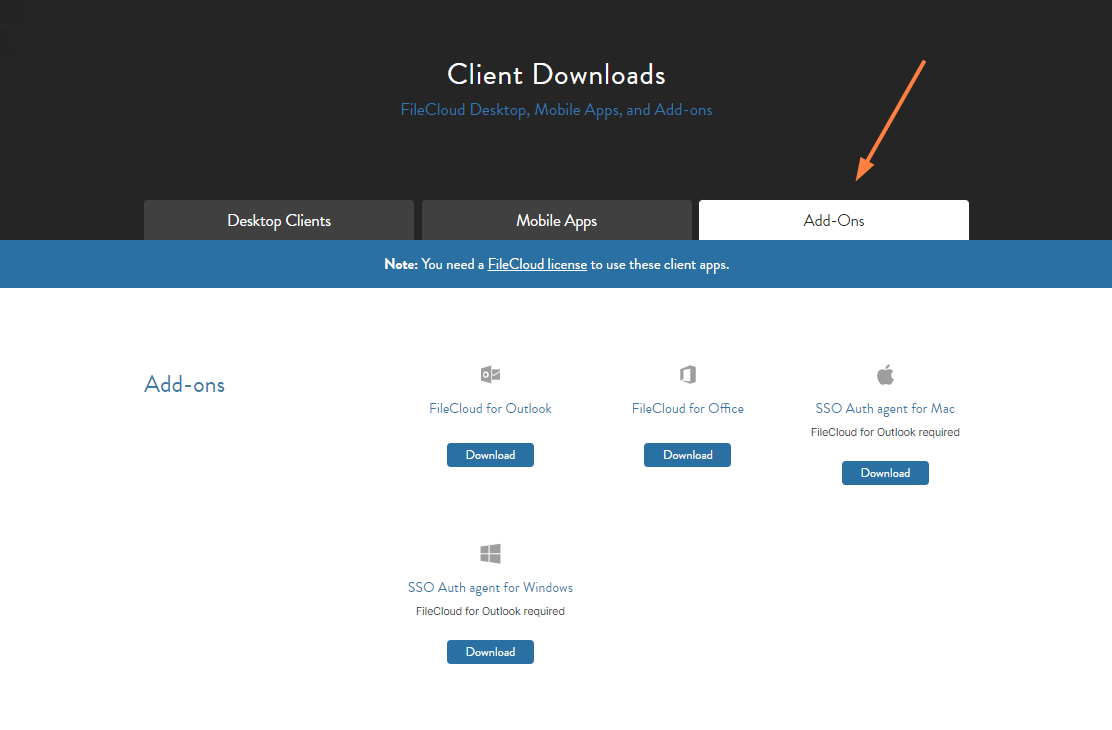Click the SSO Auth agent for Mac title
The width and height of the screenshot is (1112, 730).
click(885, 408)
